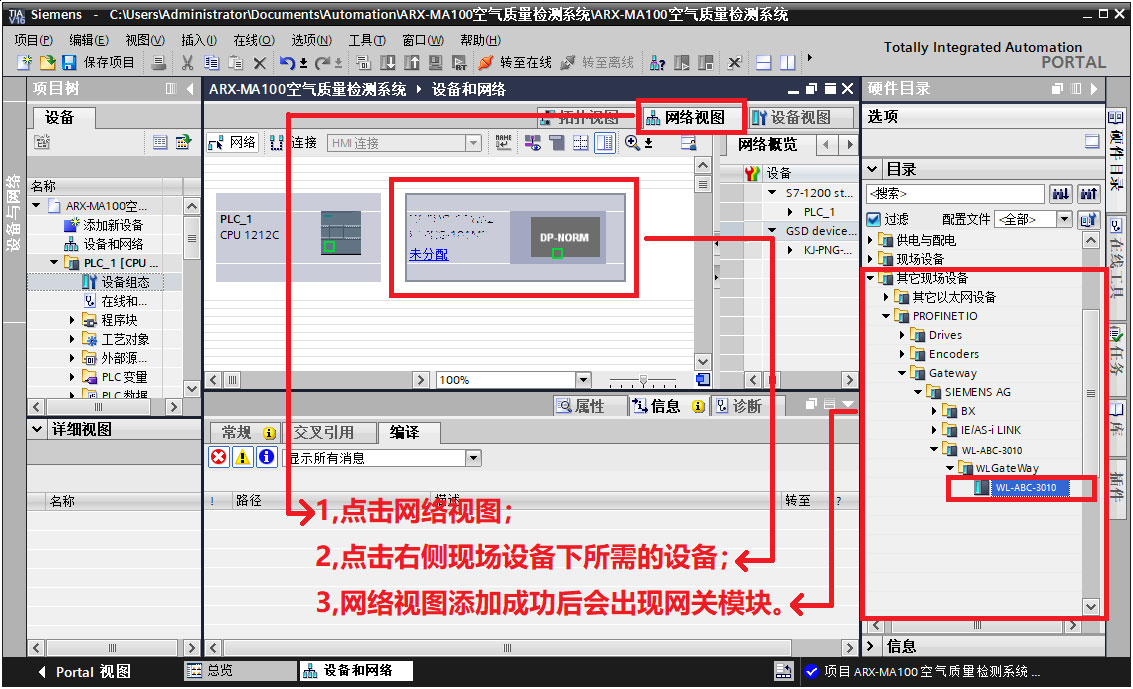Click the copy icon in toolbar
Image resolution: width=1133 pixels, height=689 pixels.
[211, 63]
